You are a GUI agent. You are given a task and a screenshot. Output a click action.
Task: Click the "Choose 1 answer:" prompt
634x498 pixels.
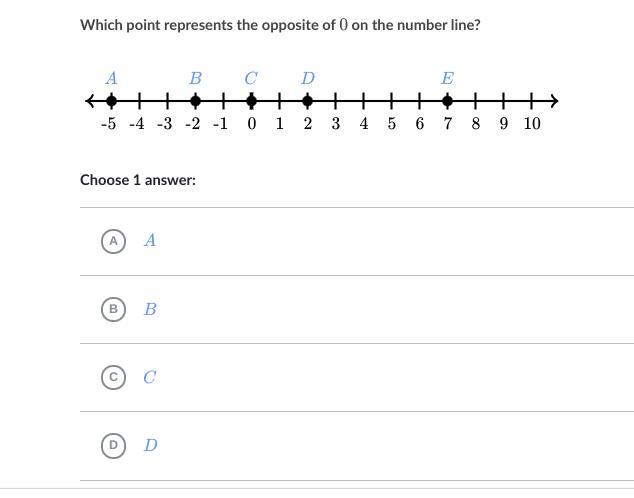click(138, 180)
